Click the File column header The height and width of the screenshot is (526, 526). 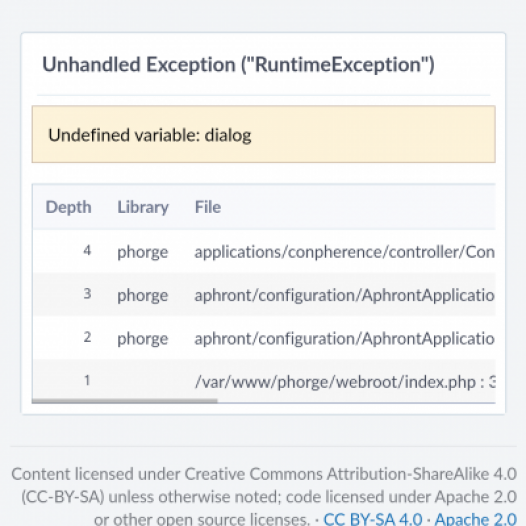pos(208,207)
